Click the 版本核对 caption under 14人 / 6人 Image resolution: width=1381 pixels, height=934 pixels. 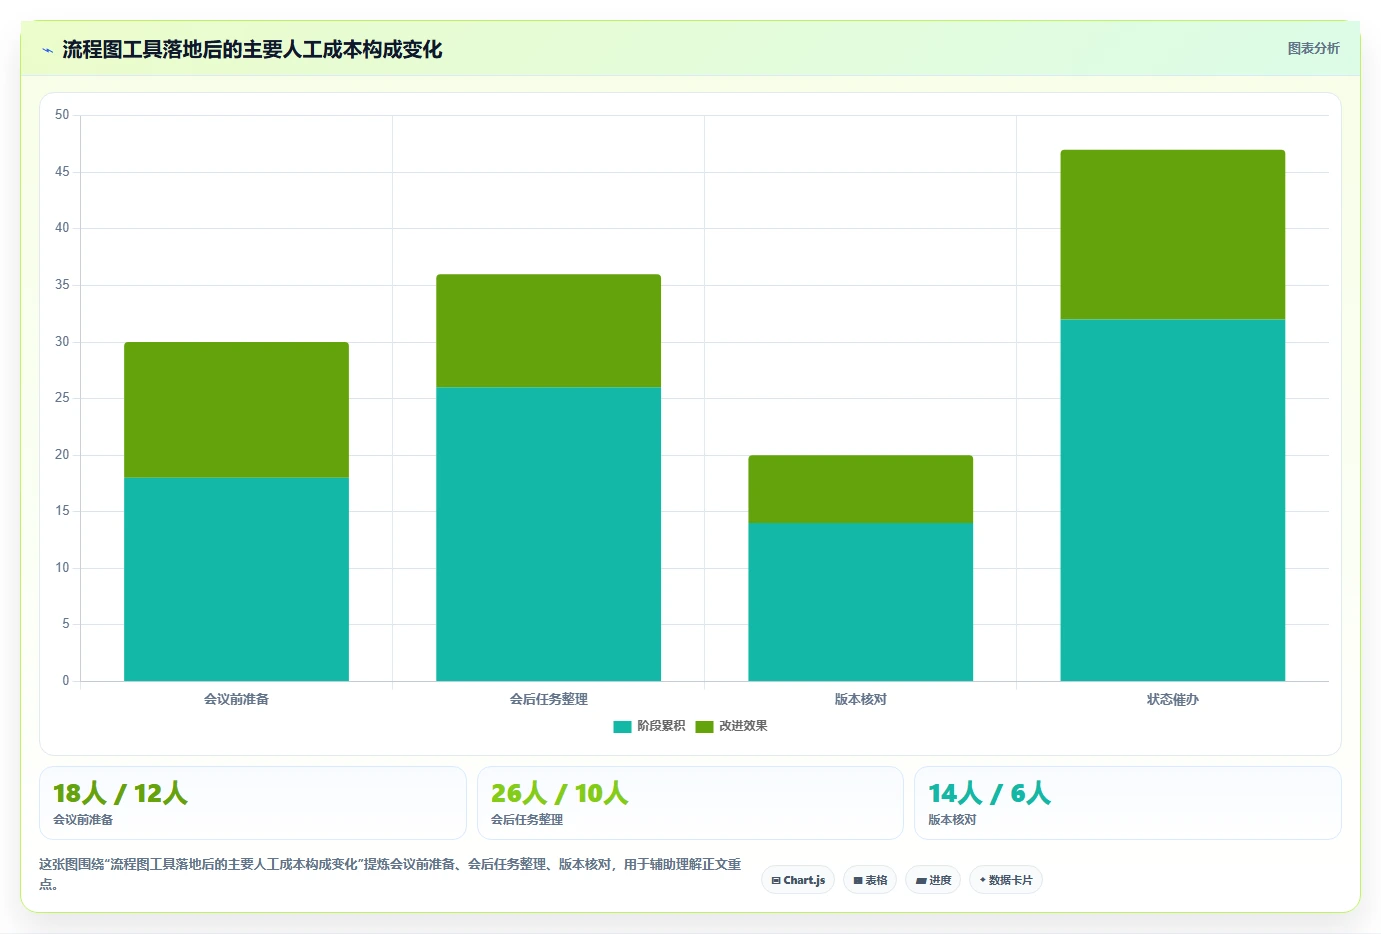(952, 820)
